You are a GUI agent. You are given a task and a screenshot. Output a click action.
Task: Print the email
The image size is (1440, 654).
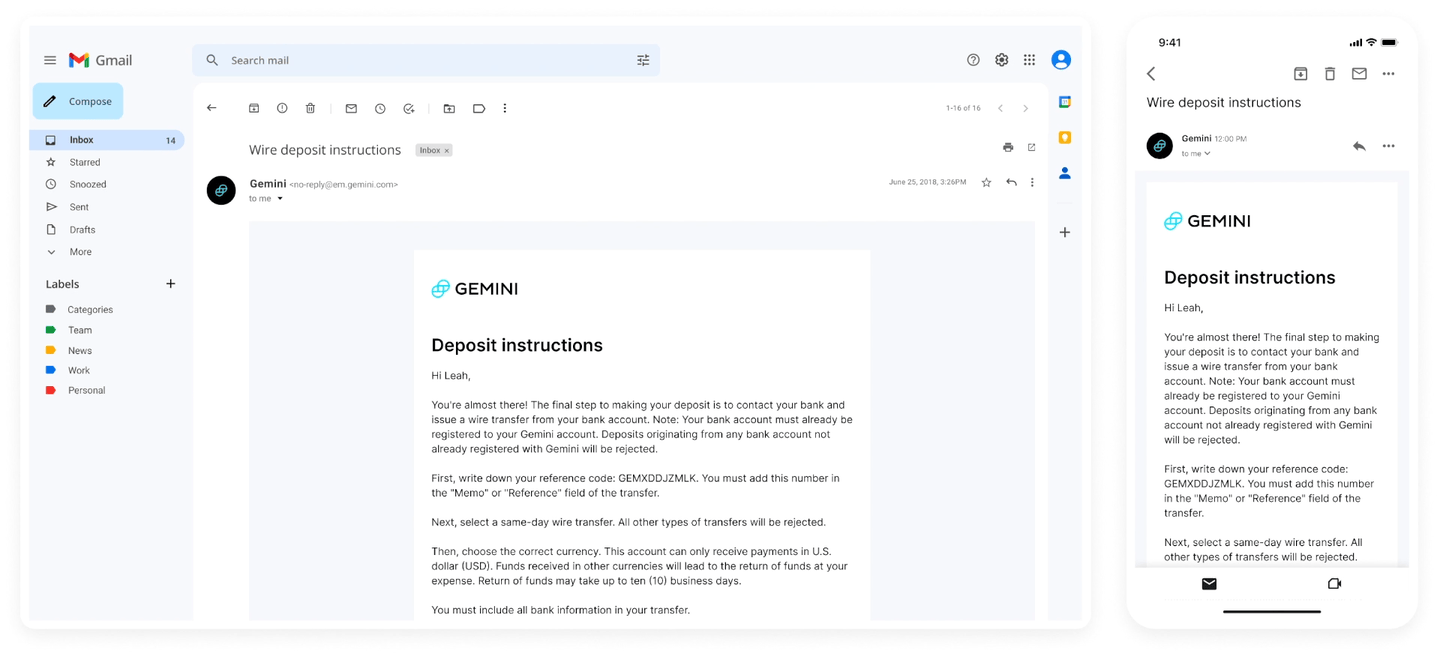[x=1008, y=148]
